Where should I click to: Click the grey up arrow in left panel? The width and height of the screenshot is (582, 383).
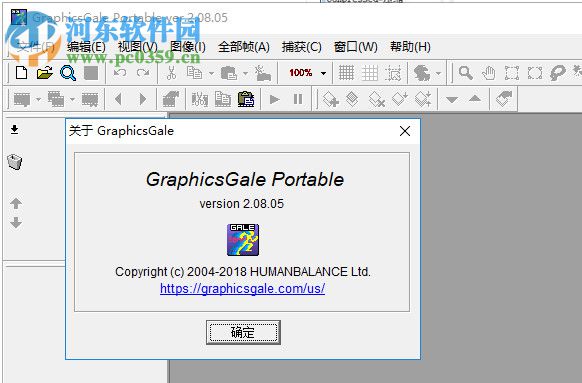pyautogui.click(x=16, y=203)
